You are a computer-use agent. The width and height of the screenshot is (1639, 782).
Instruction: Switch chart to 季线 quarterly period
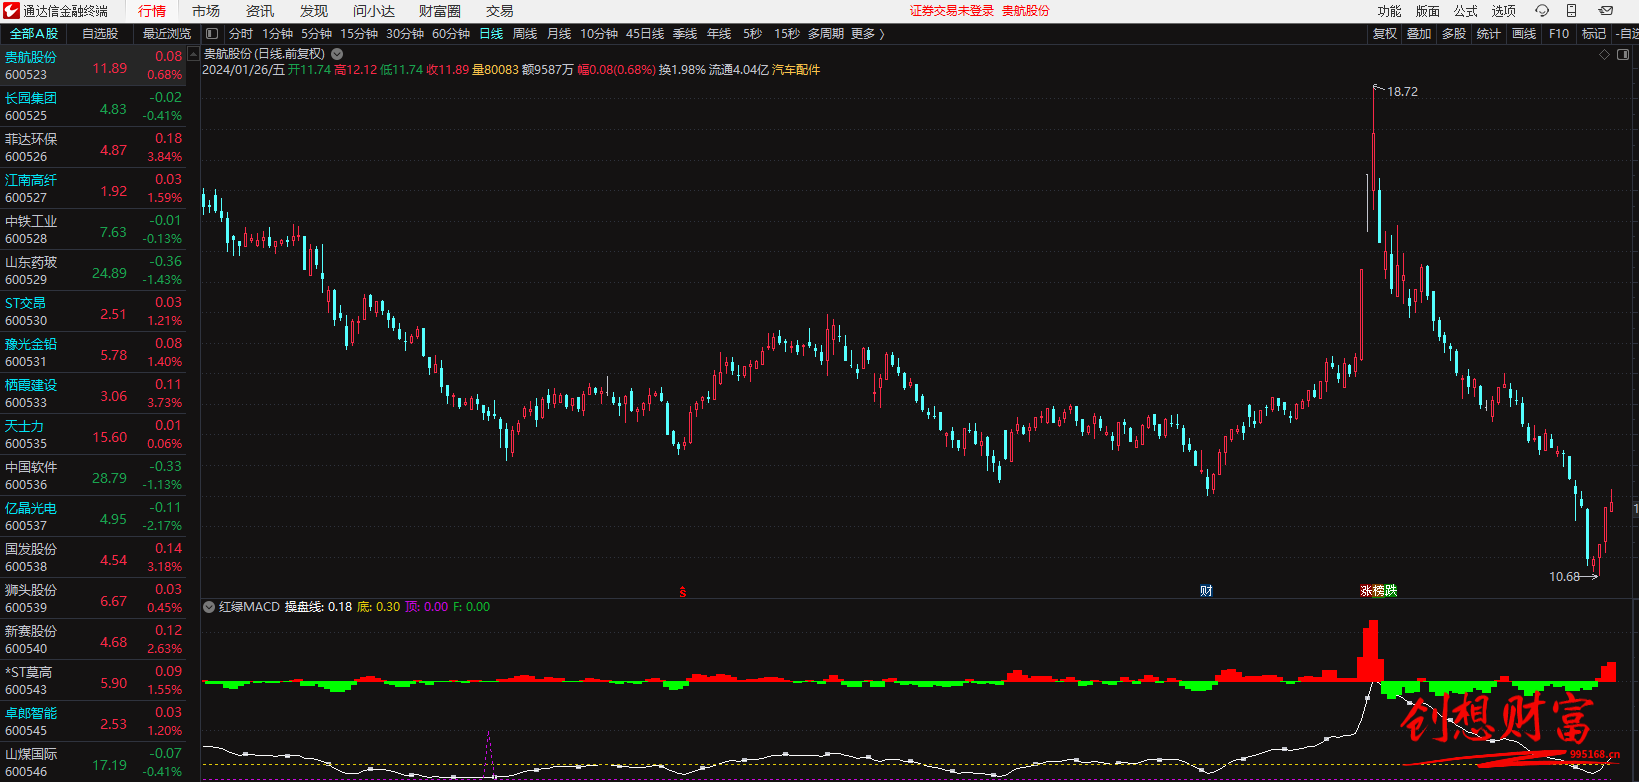tap(685, 34)
